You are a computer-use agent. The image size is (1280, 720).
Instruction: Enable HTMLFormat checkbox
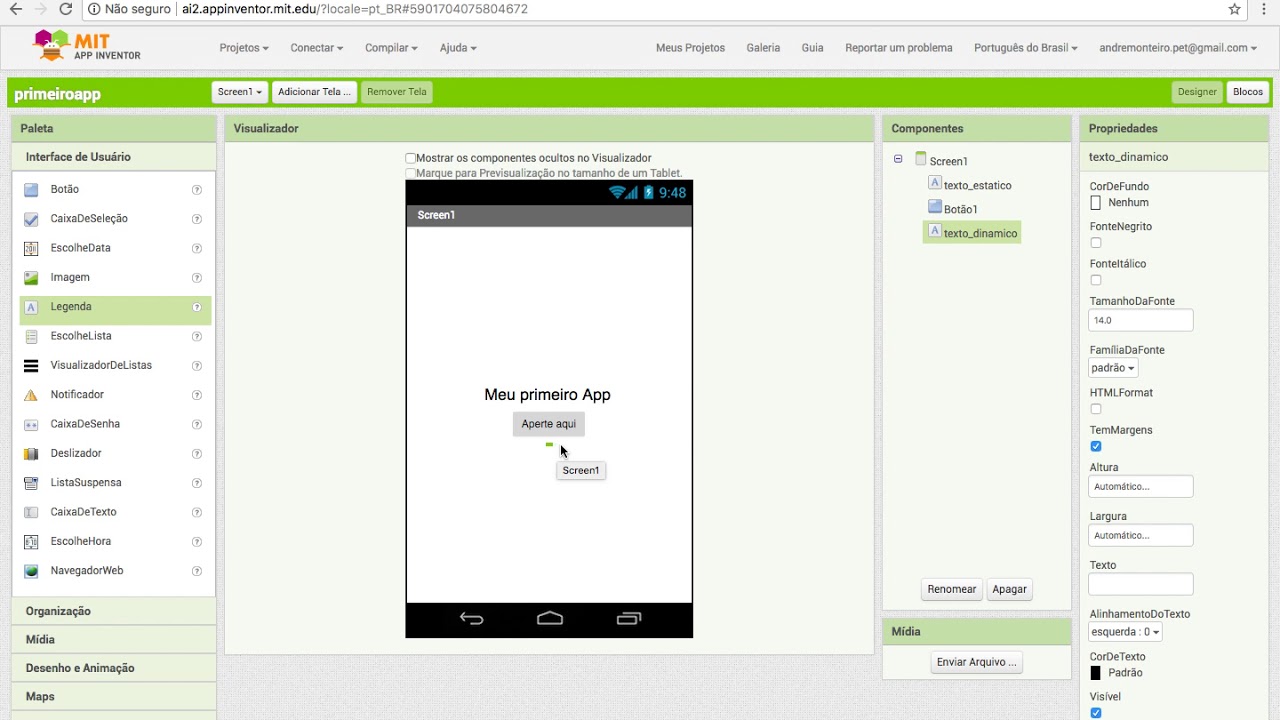point(1096,409)
